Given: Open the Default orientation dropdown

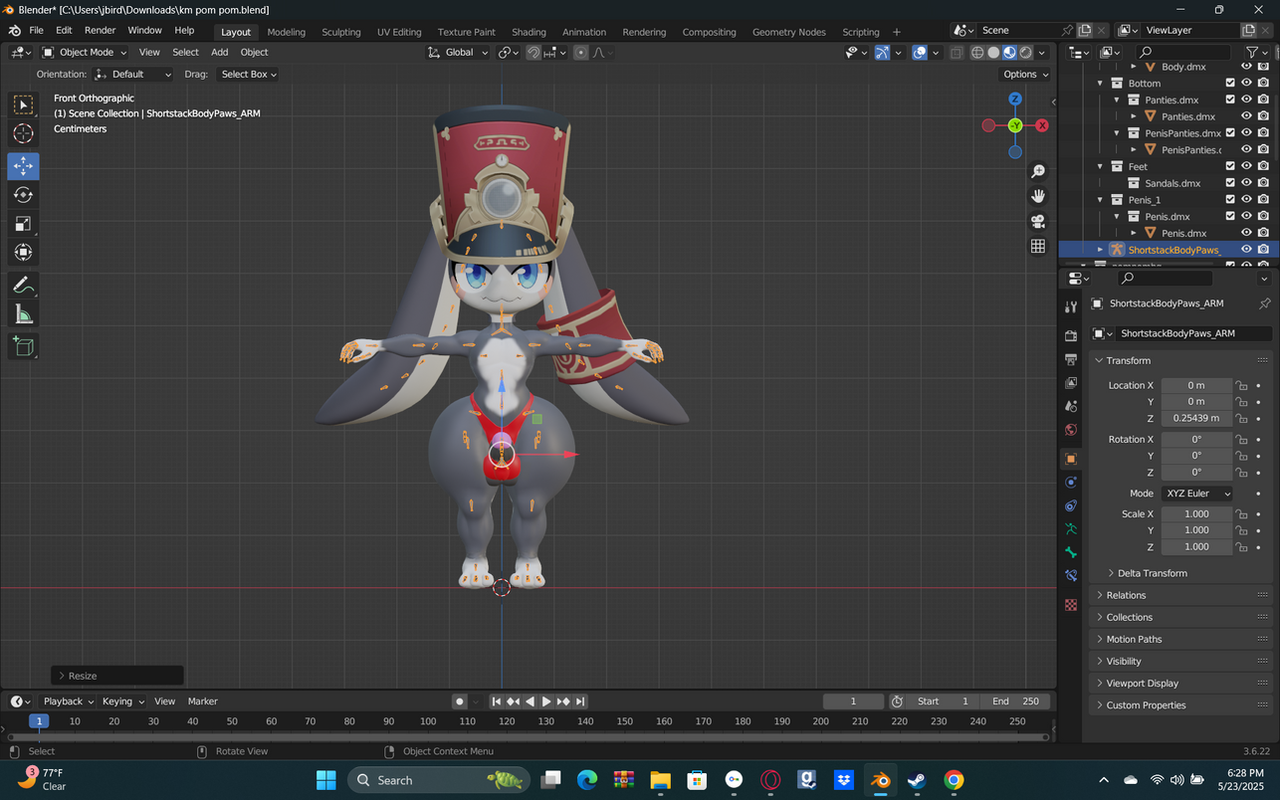Looking at the screenshot, I should (133, 74).
